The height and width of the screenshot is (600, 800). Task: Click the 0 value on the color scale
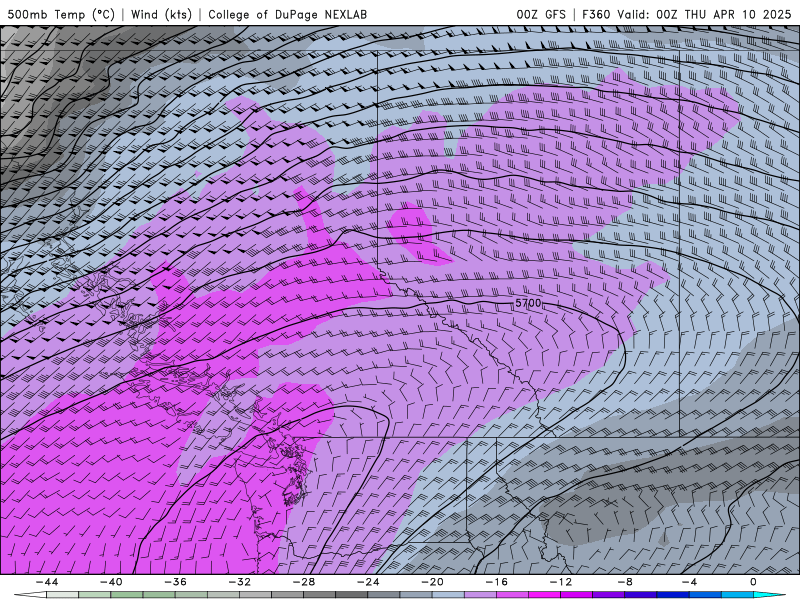(x=754, y=582)
